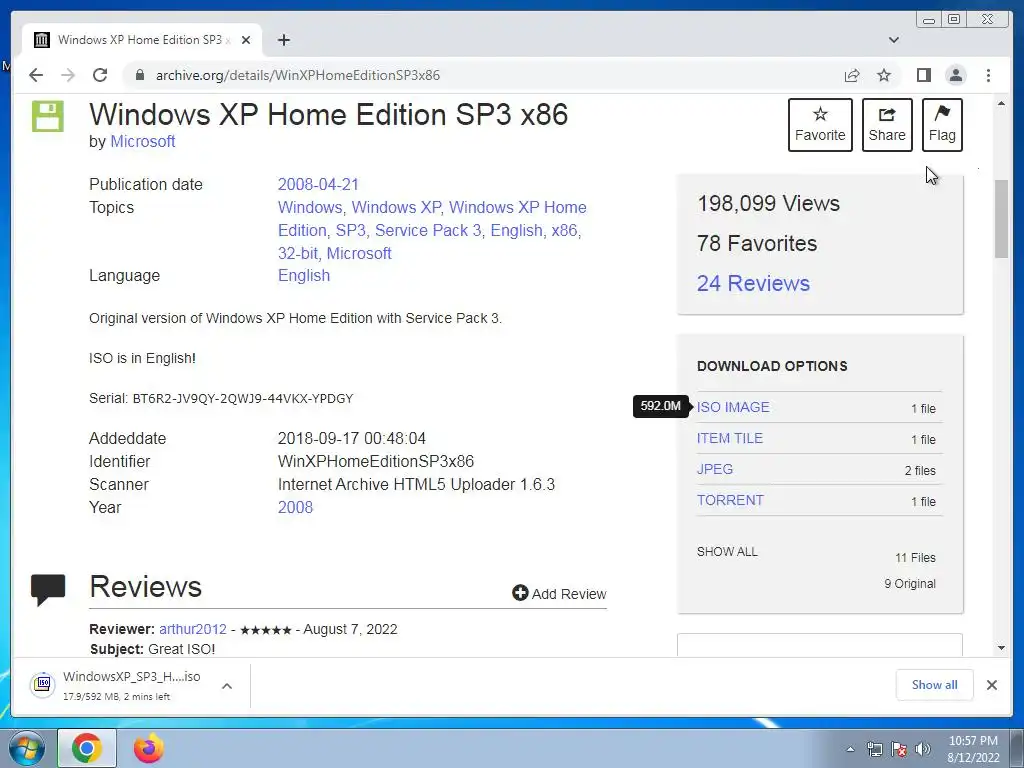Click the Chrome taskbar icon
The image size is (1024, 768).
pyautogui.click(x=87, y=748)
